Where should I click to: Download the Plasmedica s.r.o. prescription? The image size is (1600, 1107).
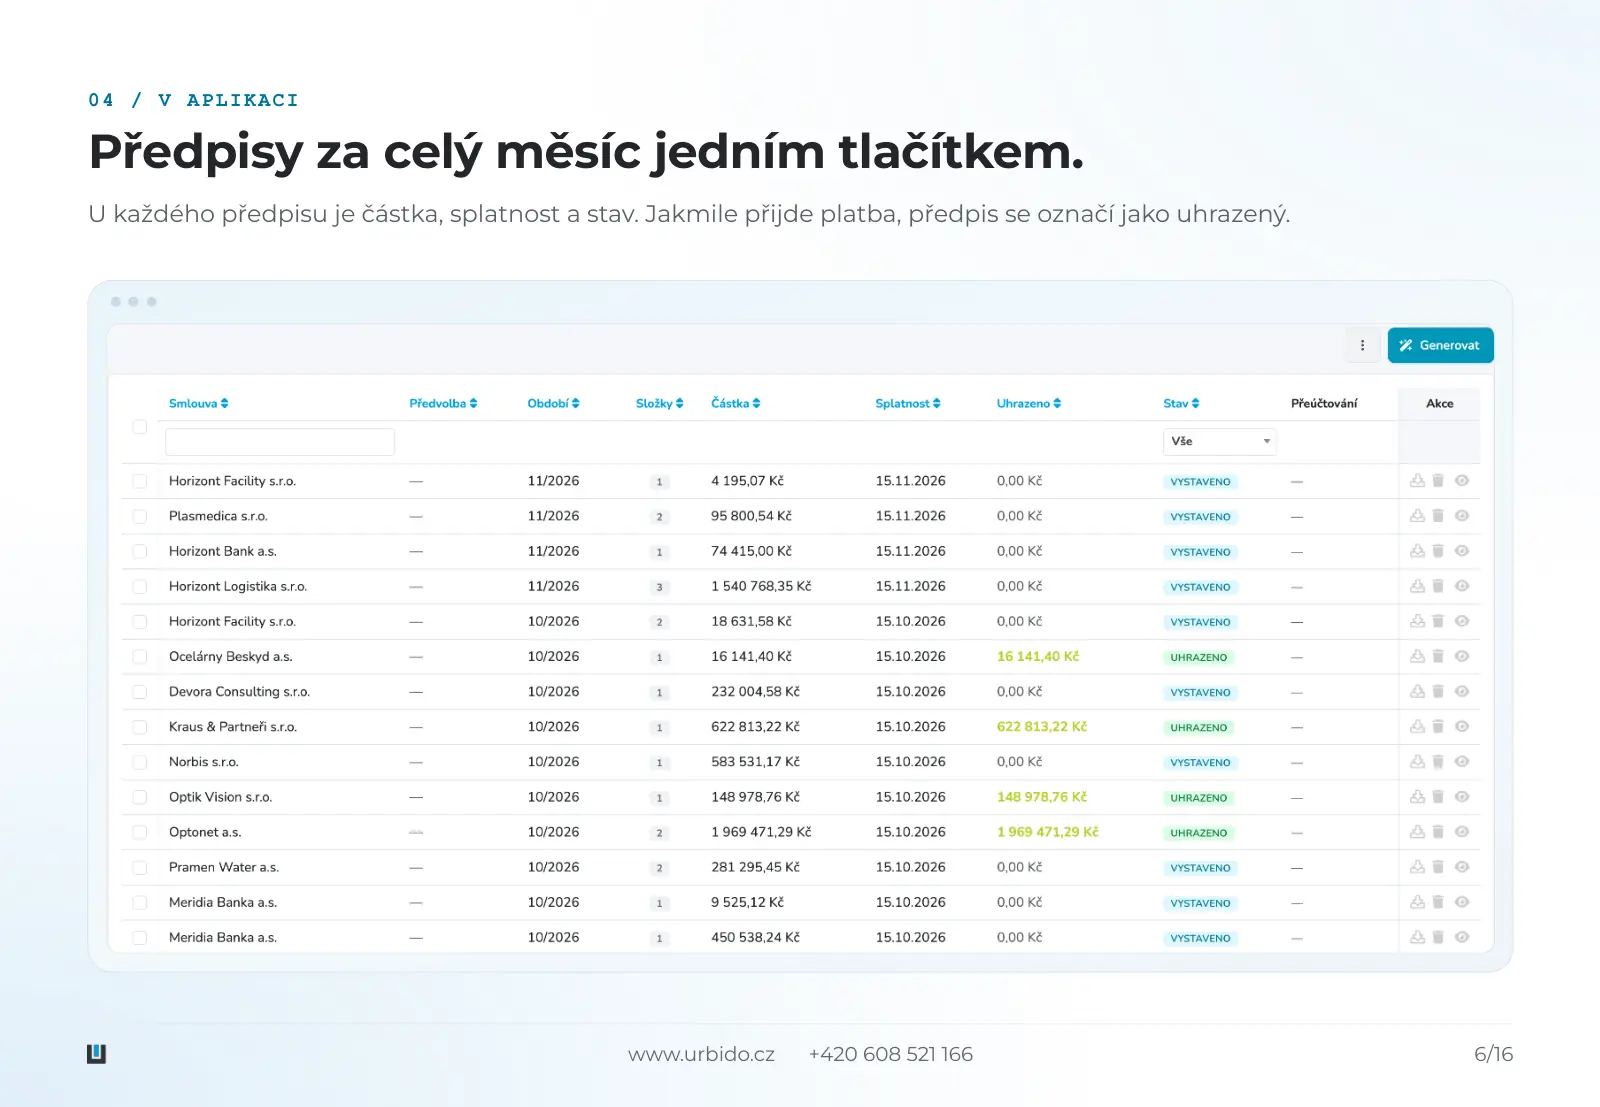pyautogui.click(x=1417, y=516)
